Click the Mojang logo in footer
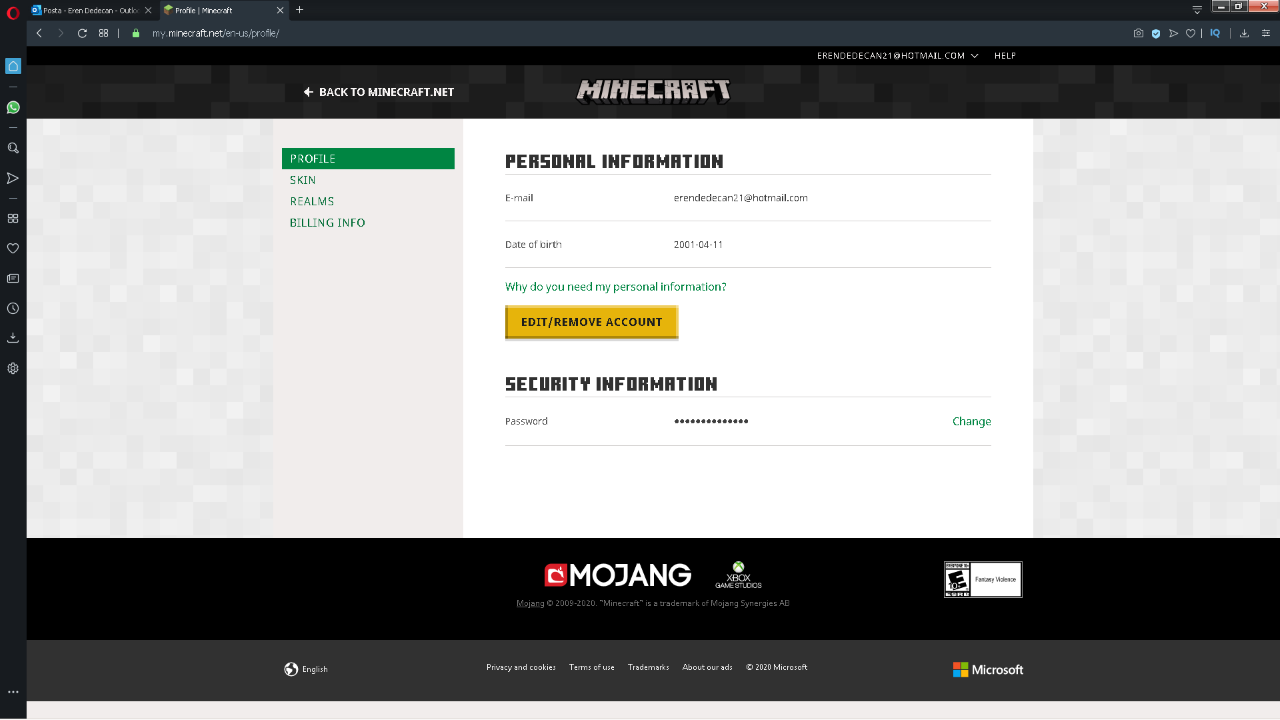The height and width of the screenshot is (720, 1280). tap(617, 575)
